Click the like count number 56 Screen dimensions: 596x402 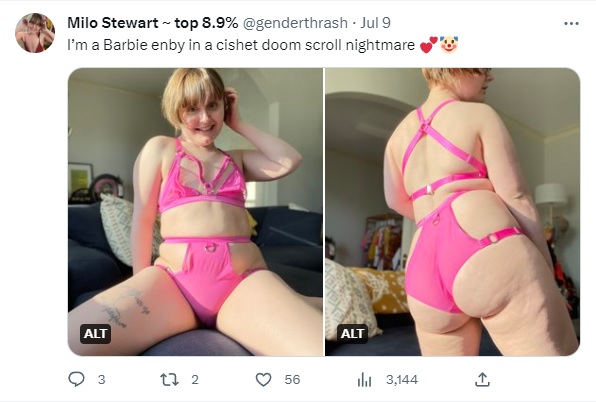coord(292,380)
